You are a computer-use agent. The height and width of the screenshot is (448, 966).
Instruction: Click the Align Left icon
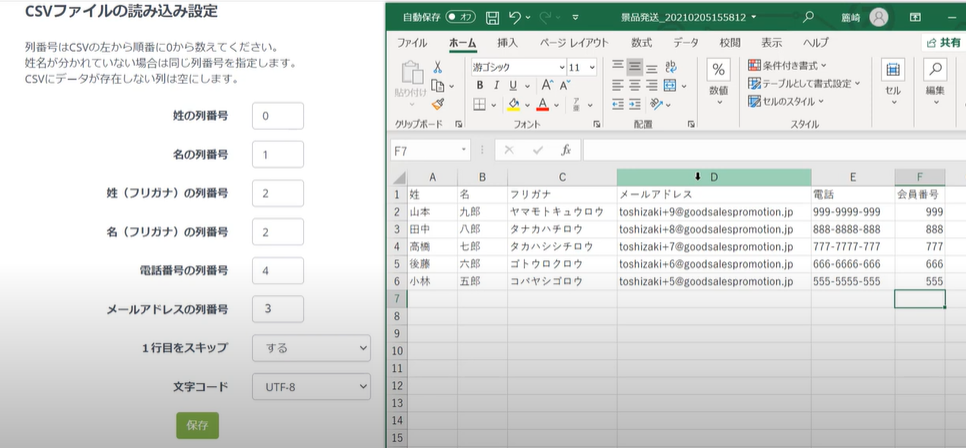[618, 86]
